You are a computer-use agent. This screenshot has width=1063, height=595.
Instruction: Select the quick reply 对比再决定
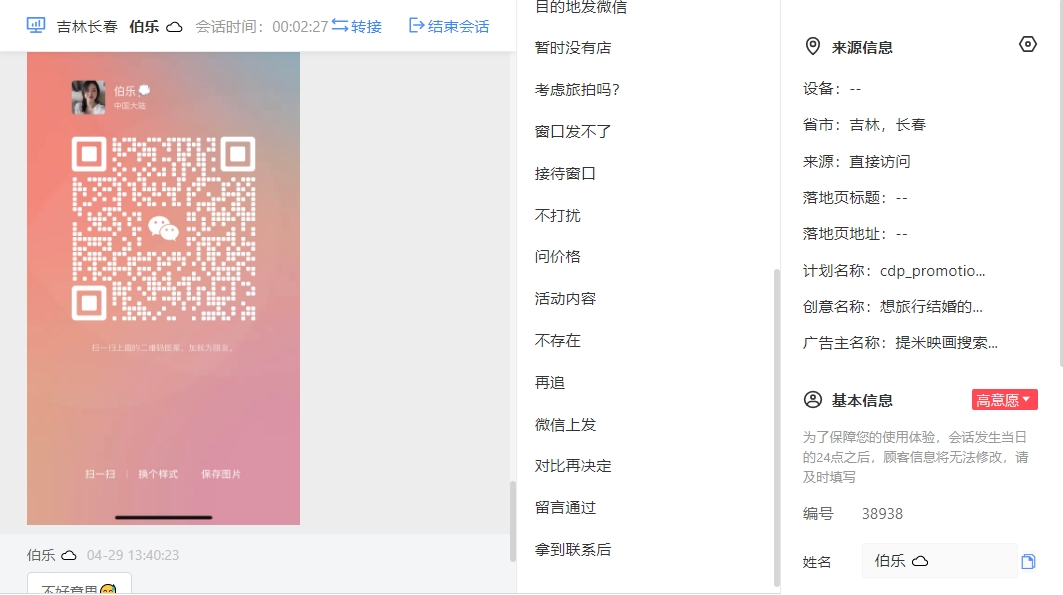(x=573, y=466)
